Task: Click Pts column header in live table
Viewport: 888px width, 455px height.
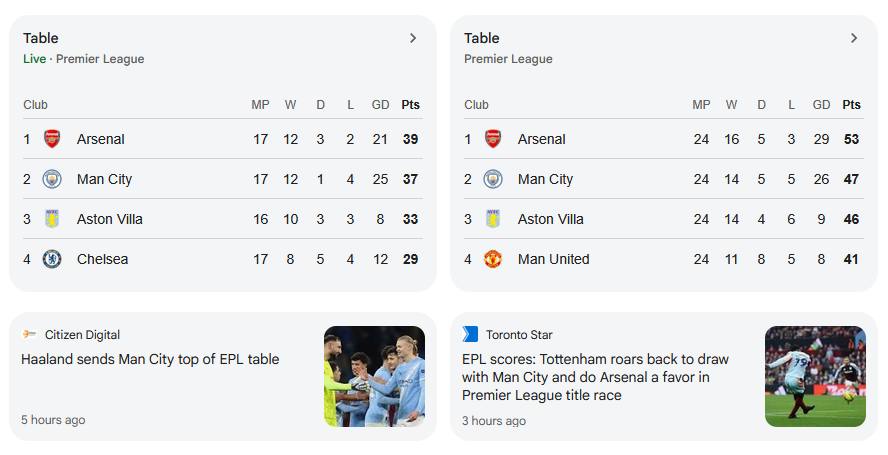Action: [x=410, y=105]
